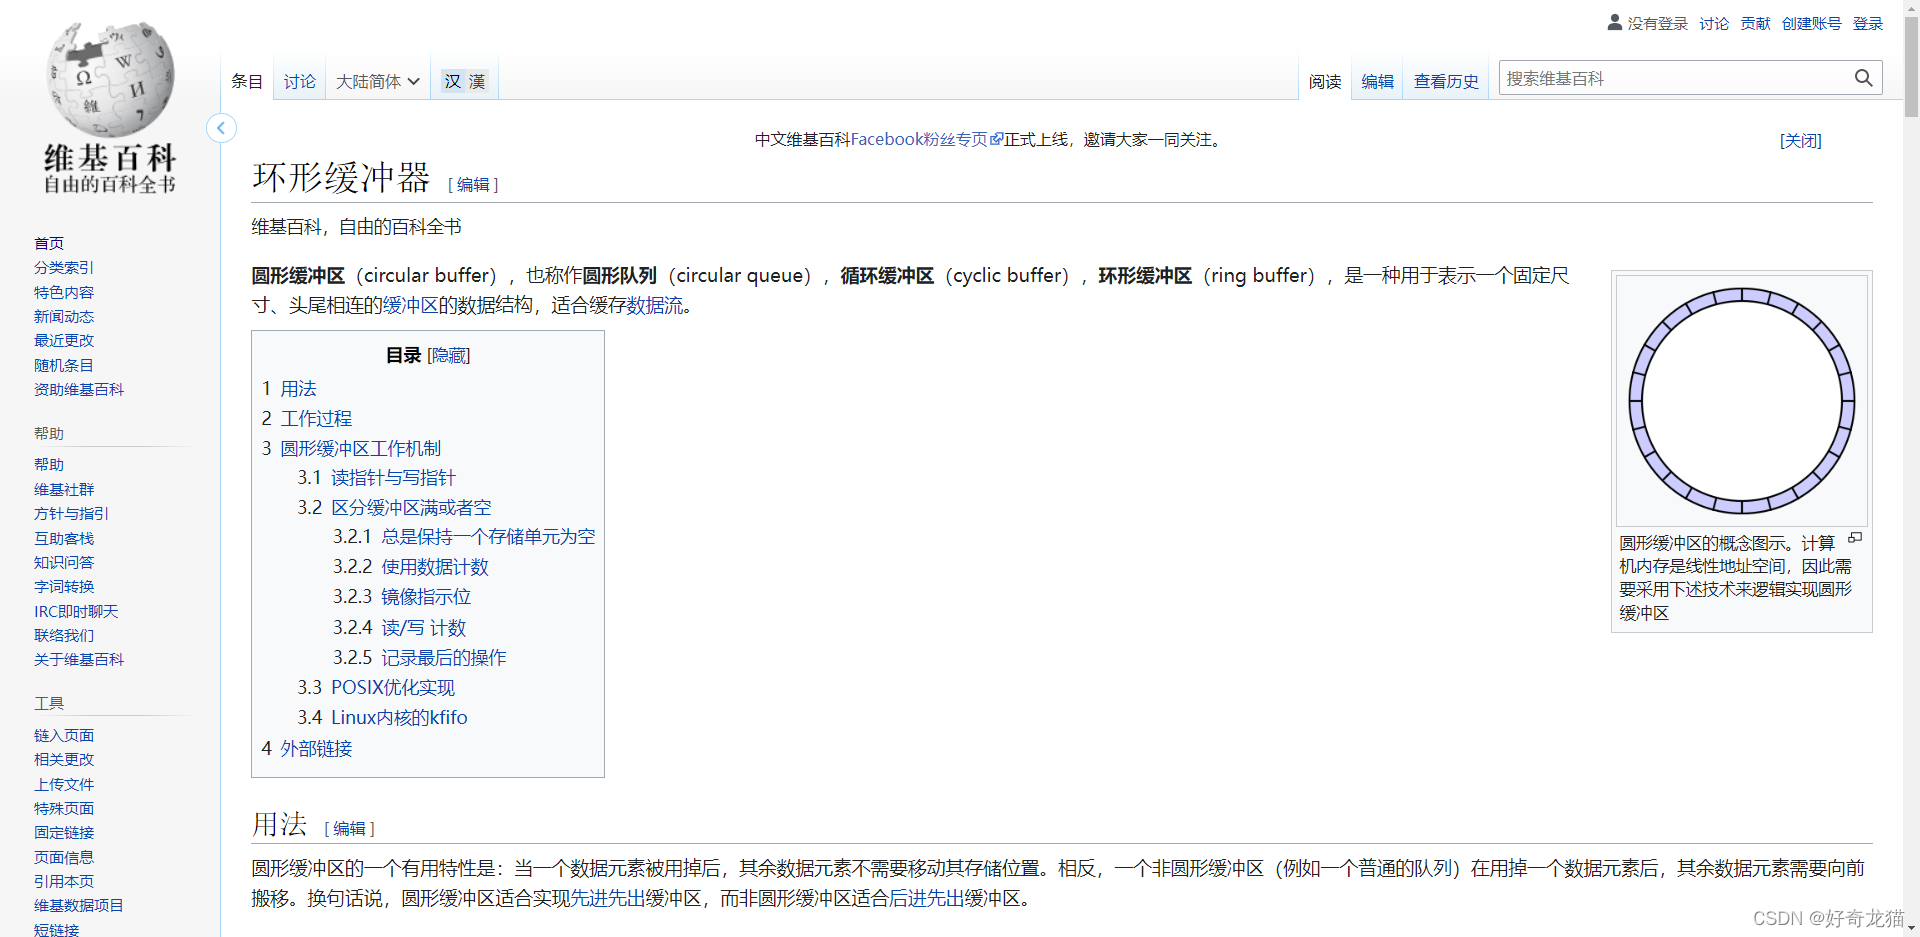Open 首页 in the left sidebar
The image size is (1920, 937).
click(49, 243)
